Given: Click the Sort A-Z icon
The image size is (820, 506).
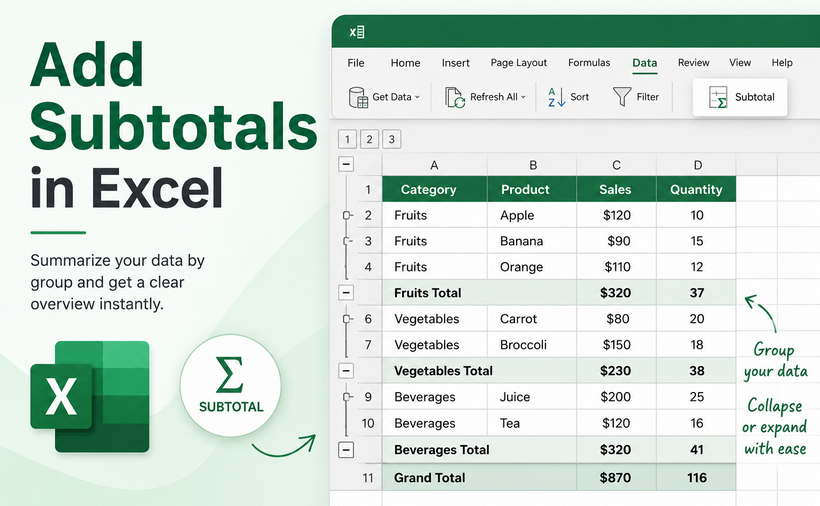Looking at the screenshot, I should [556, 97].
